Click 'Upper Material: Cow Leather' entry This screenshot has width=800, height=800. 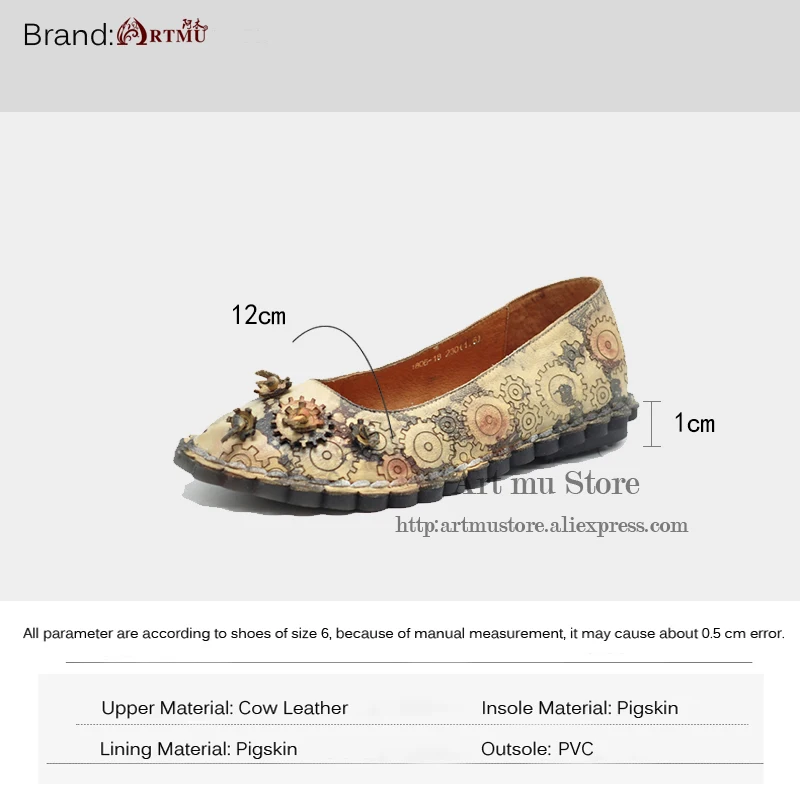point(224,708)
